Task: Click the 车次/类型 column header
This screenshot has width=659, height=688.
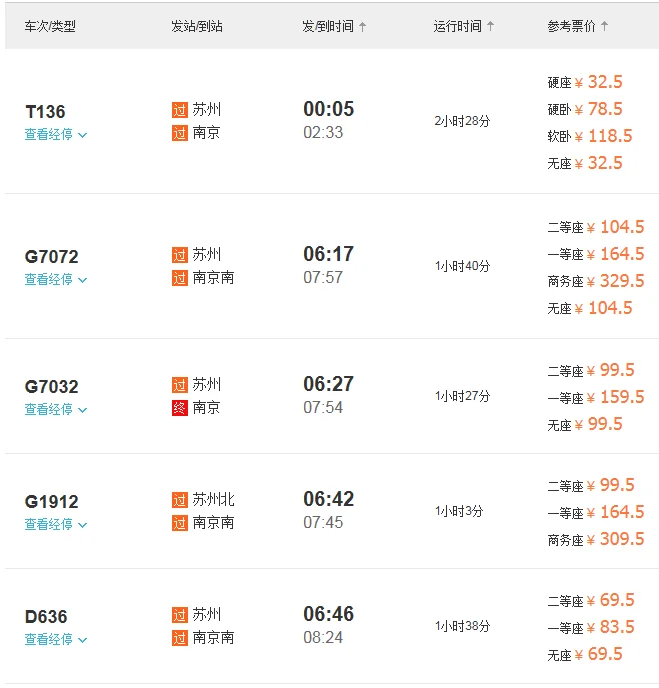Action: [x=50, y=27]
